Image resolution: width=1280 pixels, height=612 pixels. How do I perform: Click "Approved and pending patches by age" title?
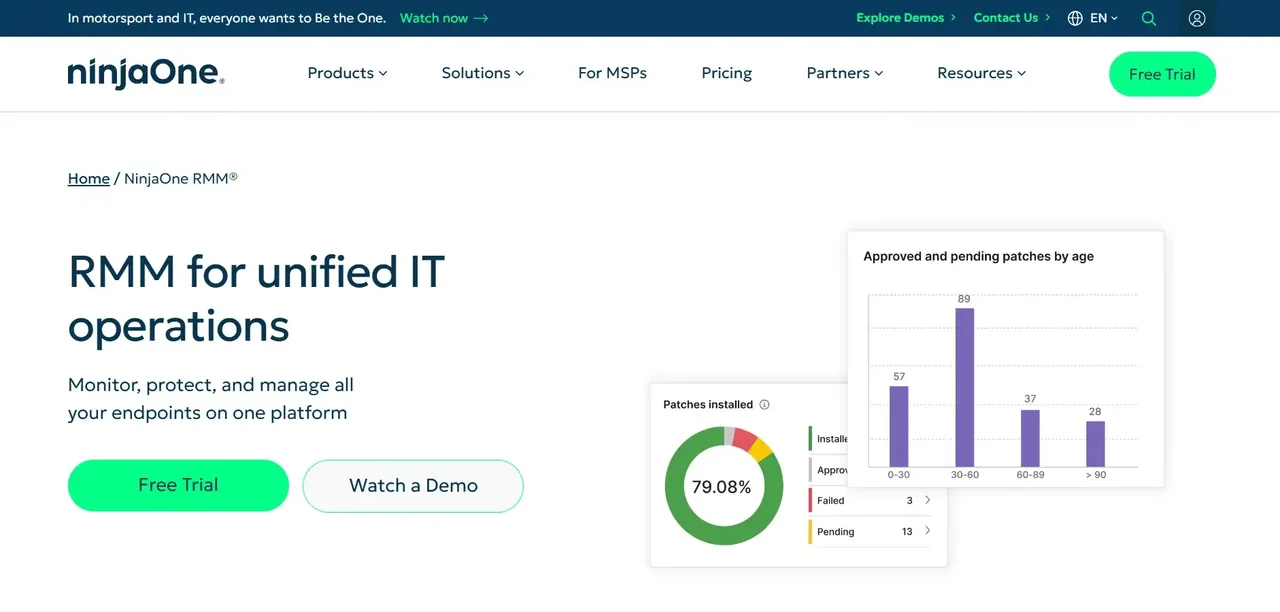click(x=979, y=256)
